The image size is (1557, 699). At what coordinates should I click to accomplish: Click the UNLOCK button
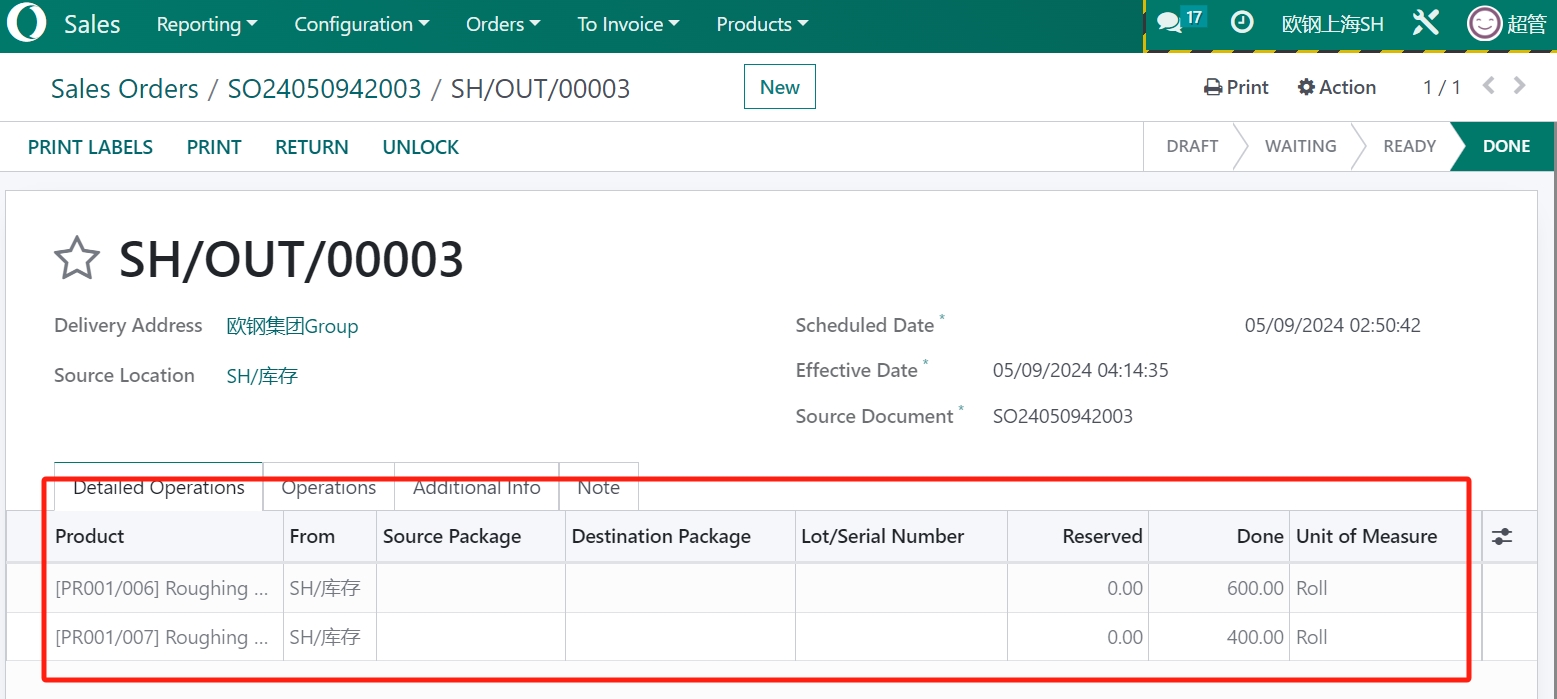click(420, 147)
